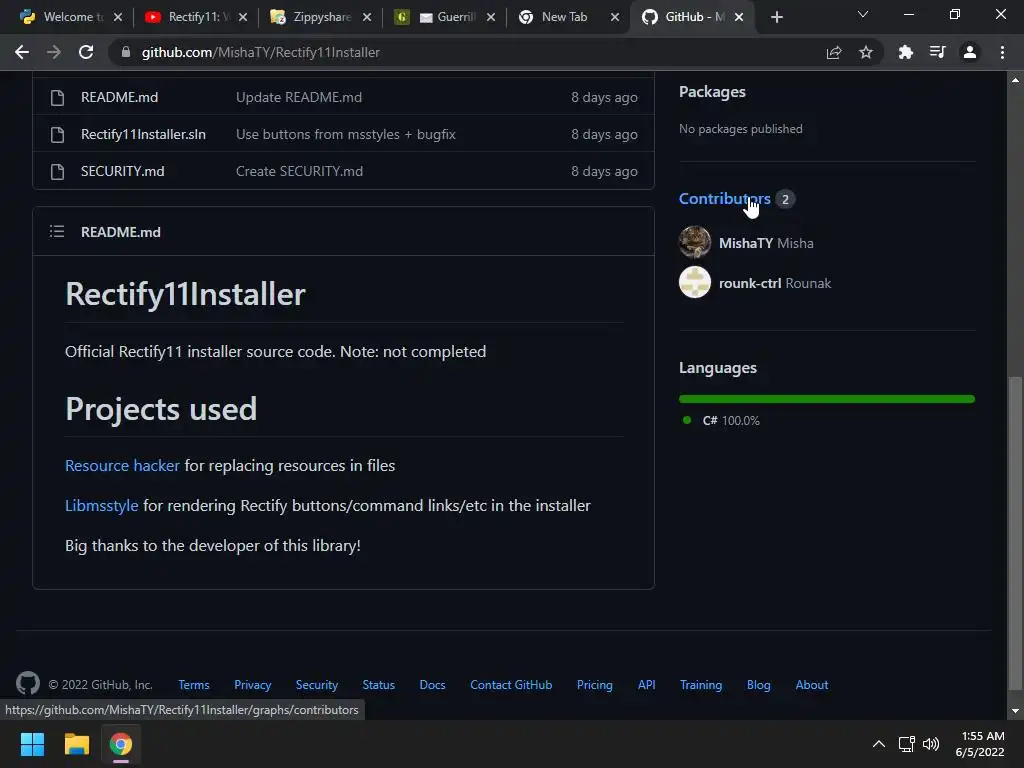Image resolution: width=1024 pixels, height=768 pixels.
Task: Close the Guerrilla Mail tab
Action: point(491,18)
